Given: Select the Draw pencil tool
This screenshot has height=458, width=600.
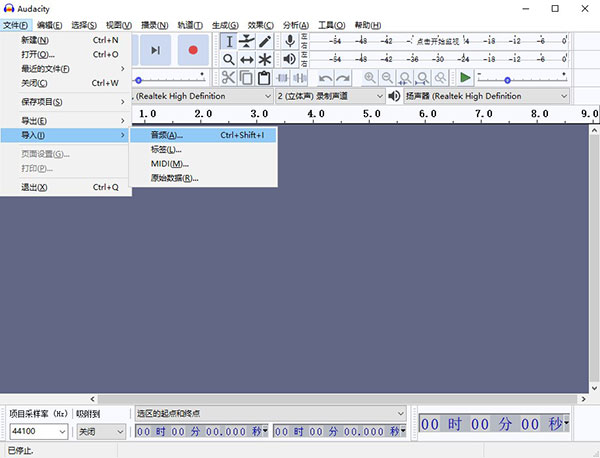Looking at the screenshot, I should click(x=265, y=41).
